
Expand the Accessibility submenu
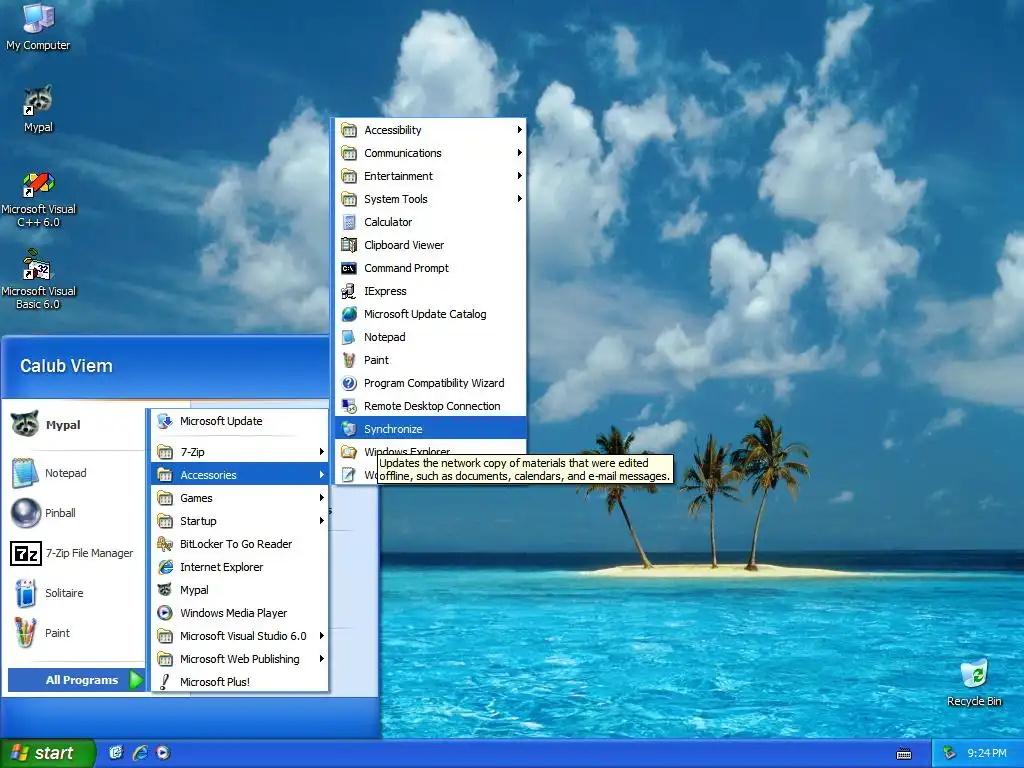click(431, 130)
